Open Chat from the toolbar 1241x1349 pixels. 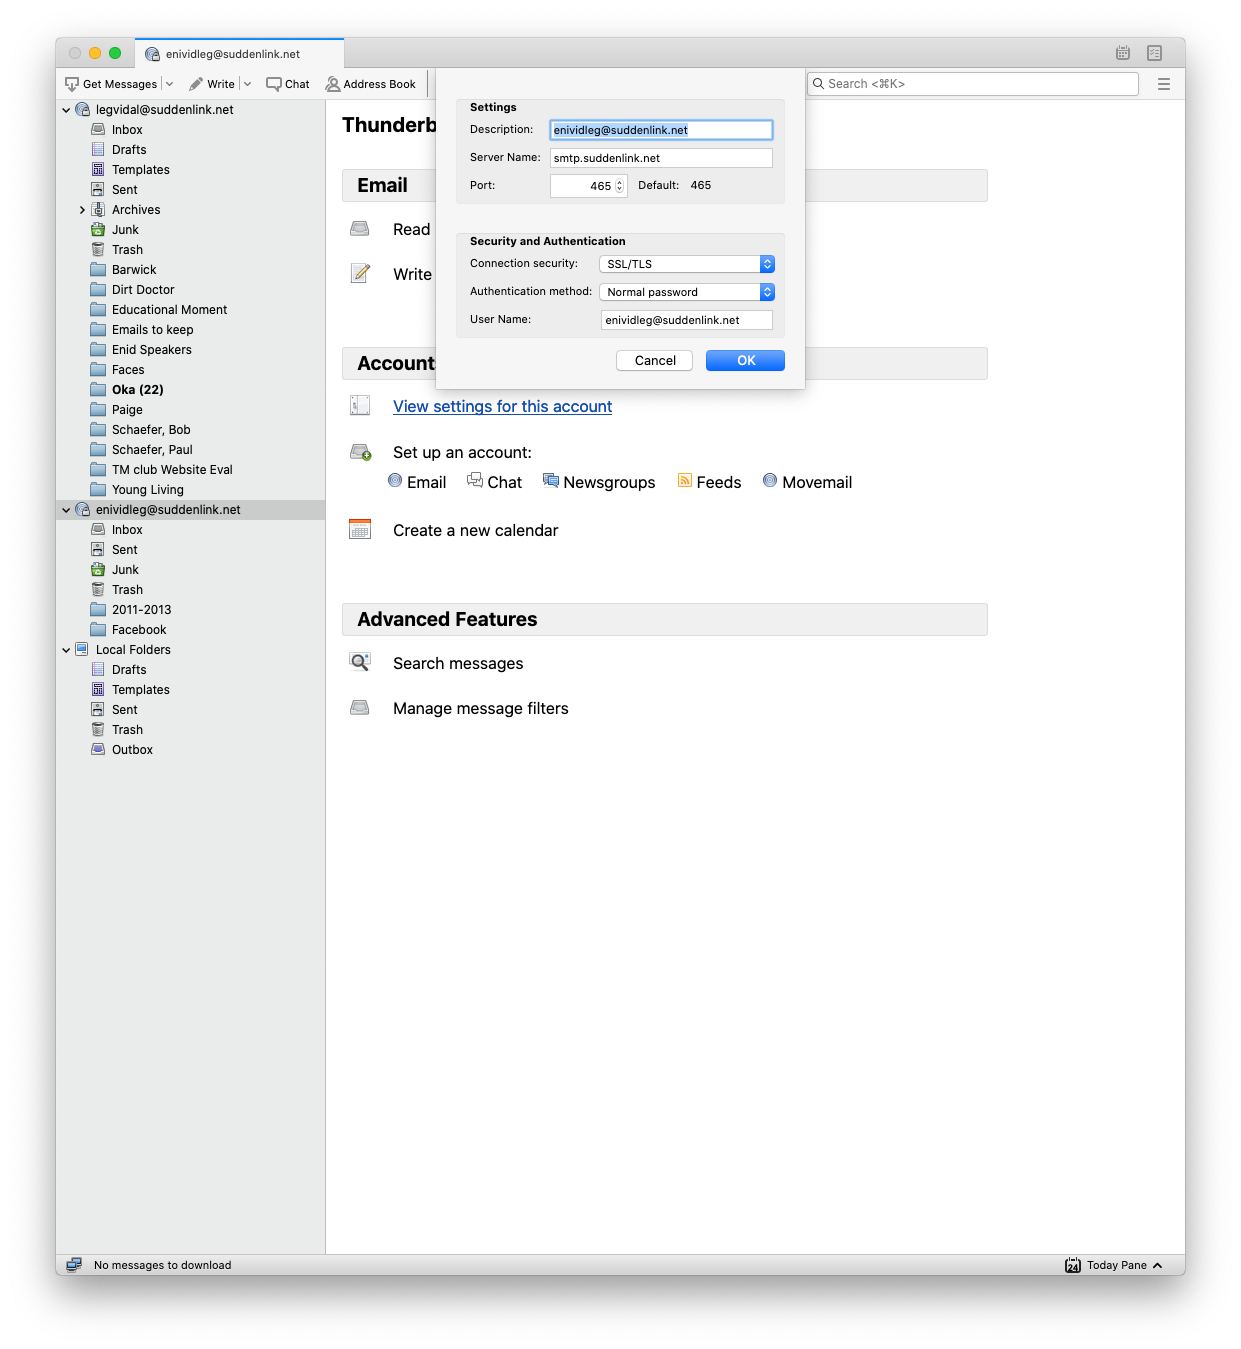tap(288, 84)
